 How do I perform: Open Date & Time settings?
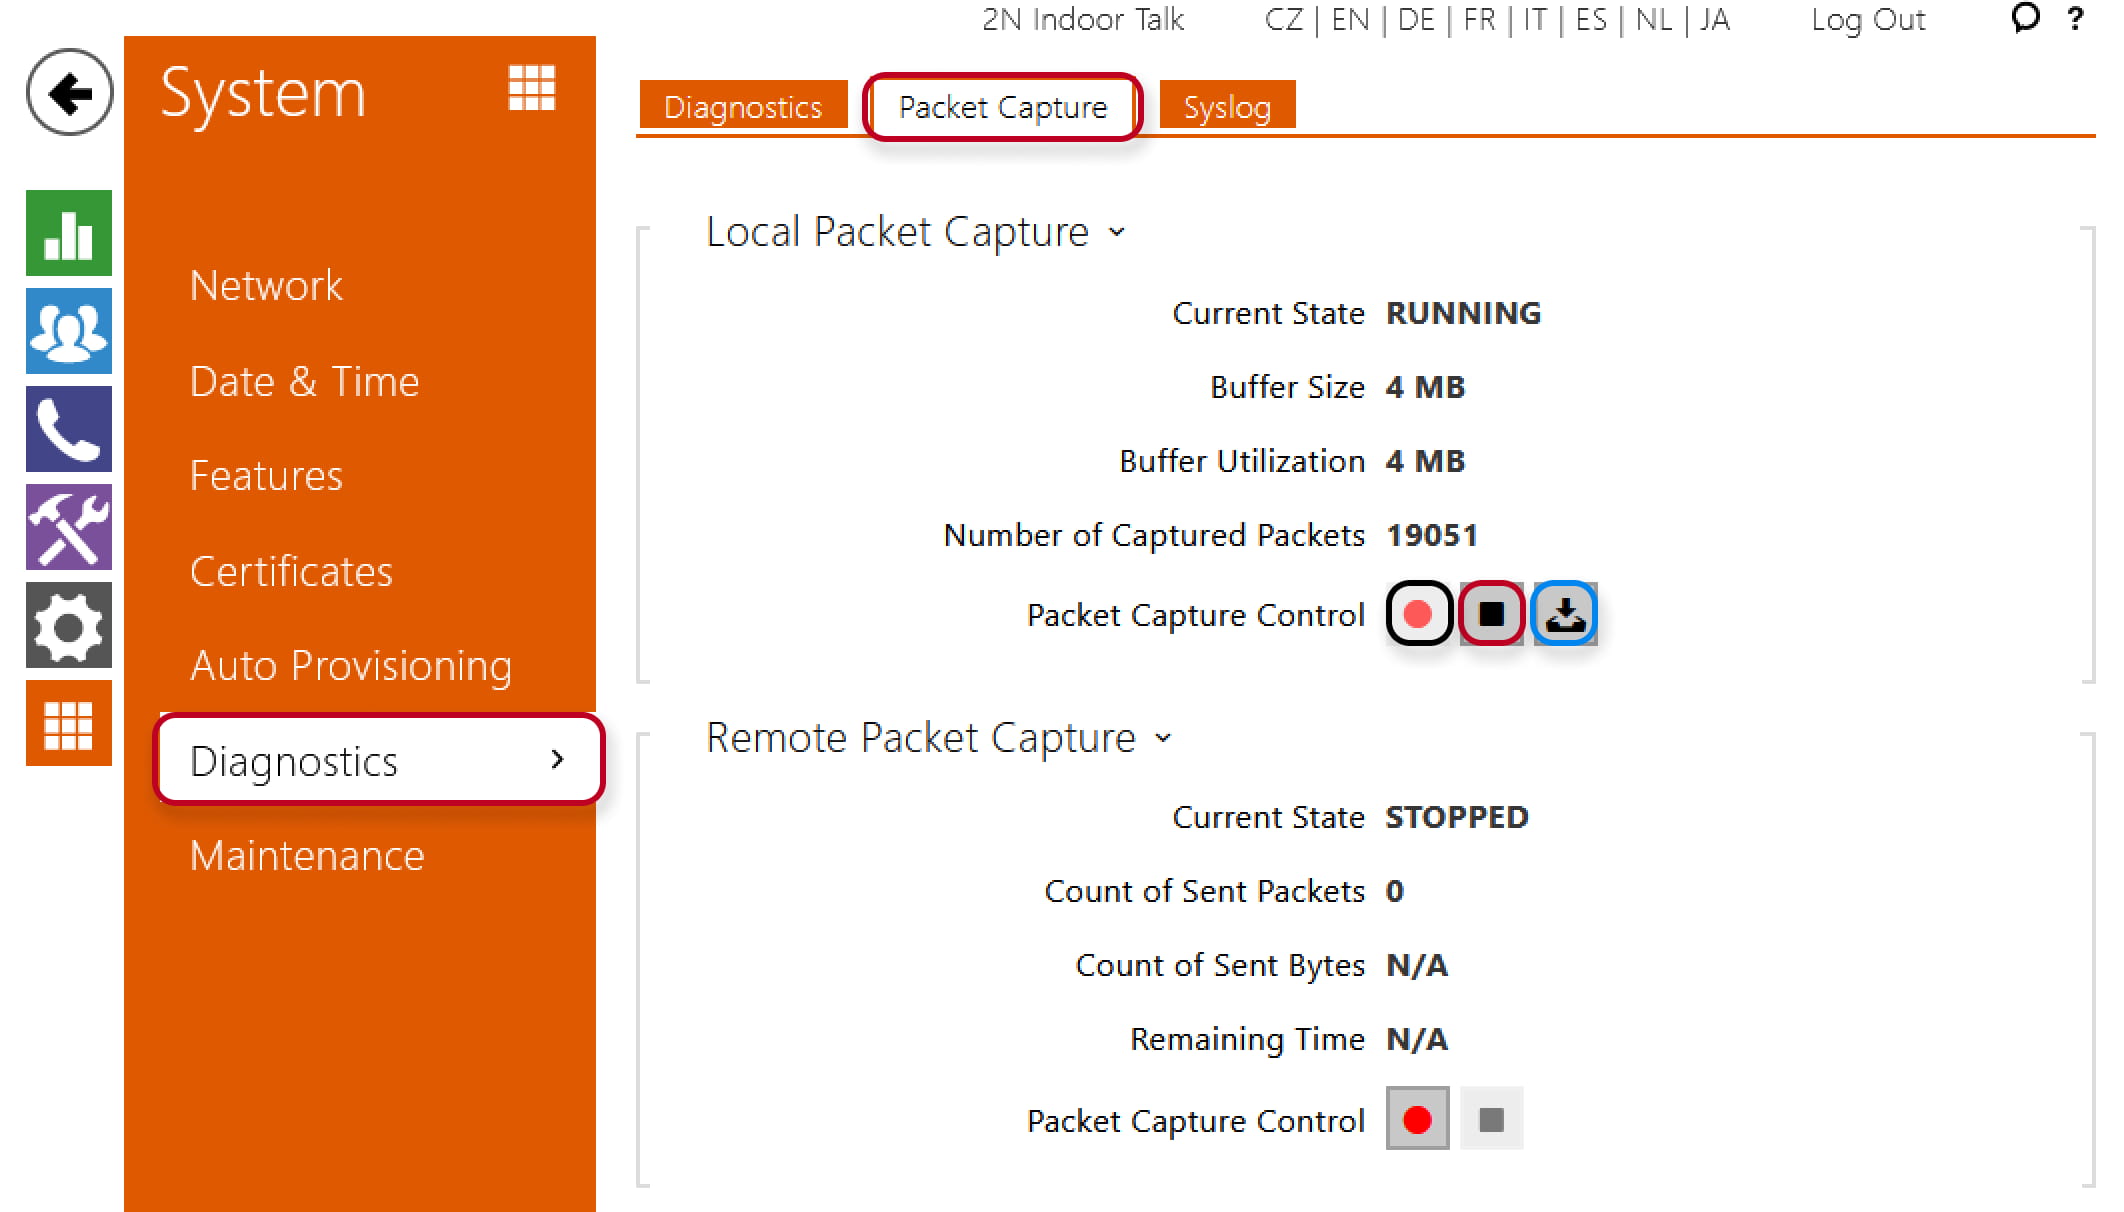[x=304, y=382]
